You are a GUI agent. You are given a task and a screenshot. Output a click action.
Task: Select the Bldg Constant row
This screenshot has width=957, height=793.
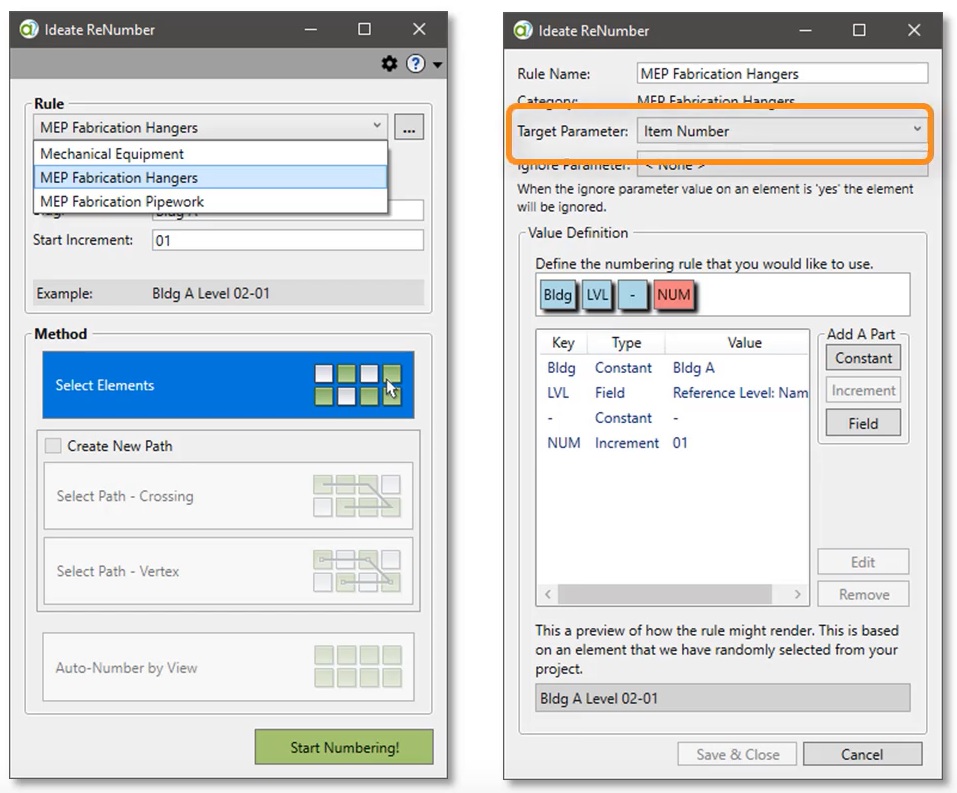coord(673,368)
